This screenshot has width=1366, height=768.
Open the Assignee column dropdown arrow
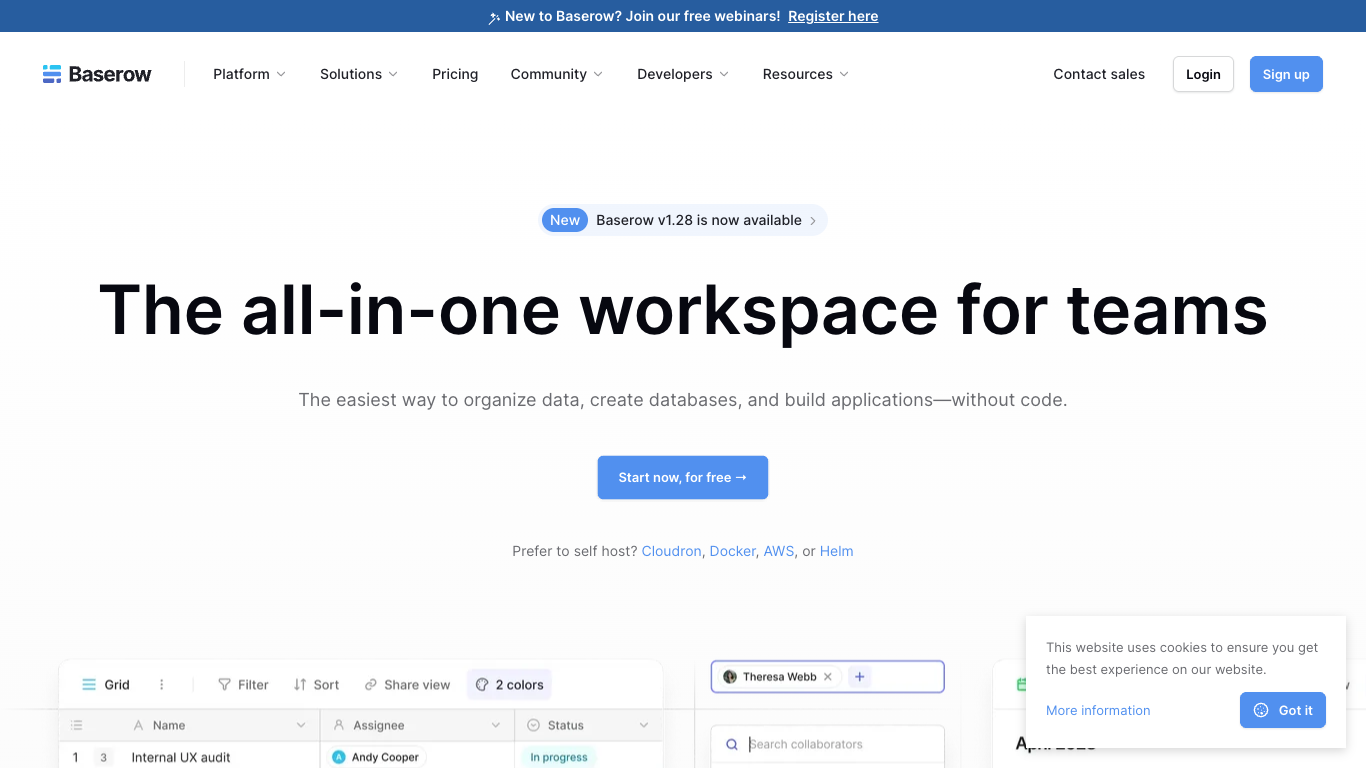point(496,725)
